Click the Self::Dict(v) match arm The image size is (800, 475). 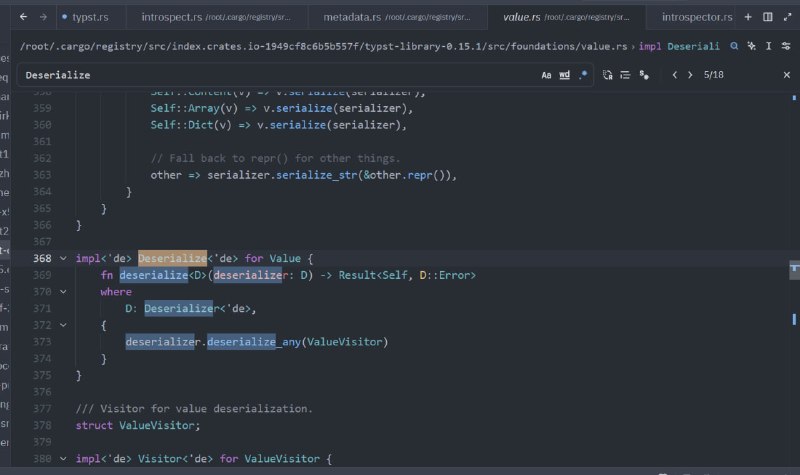point(191,125)
